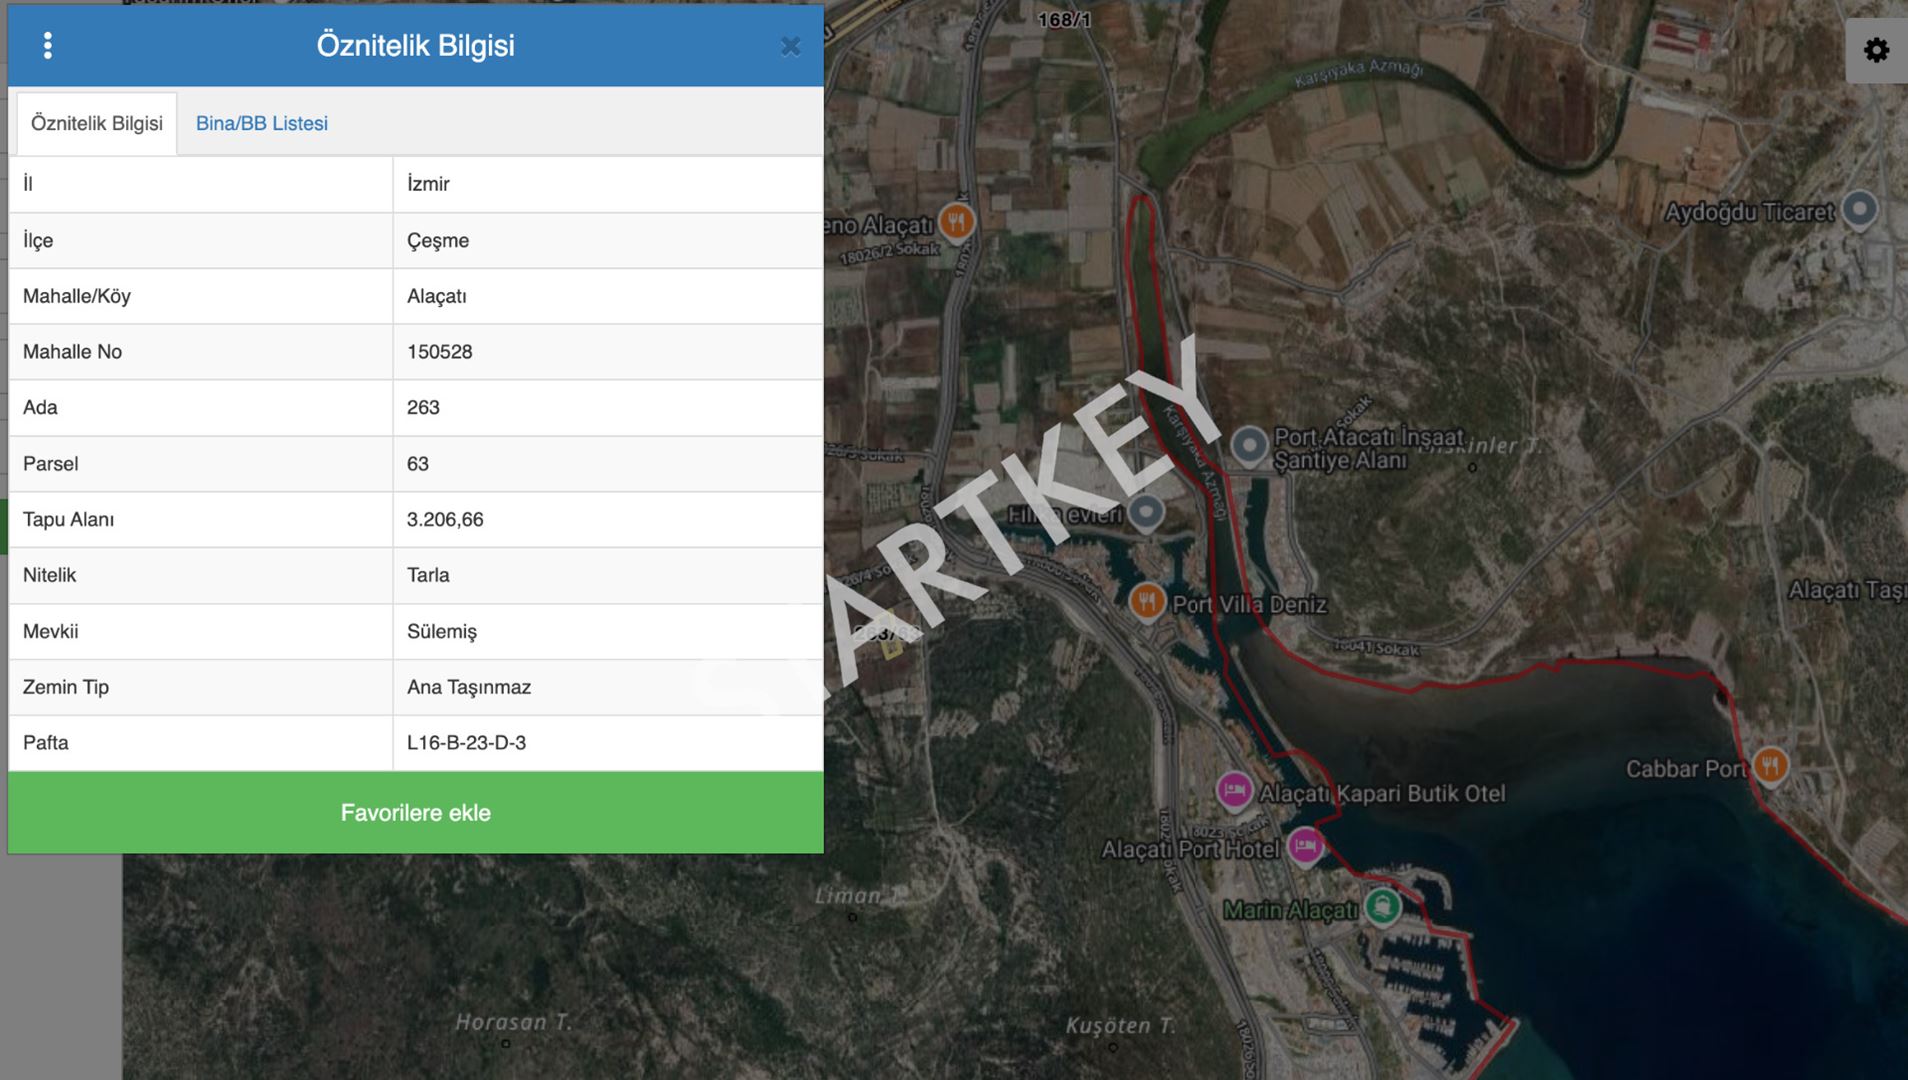Image resolution: width=1908 pixels, height=1080 pixels.
Task: Click the highlighted yellow parcel on map
Action: [x=891, y=647]
